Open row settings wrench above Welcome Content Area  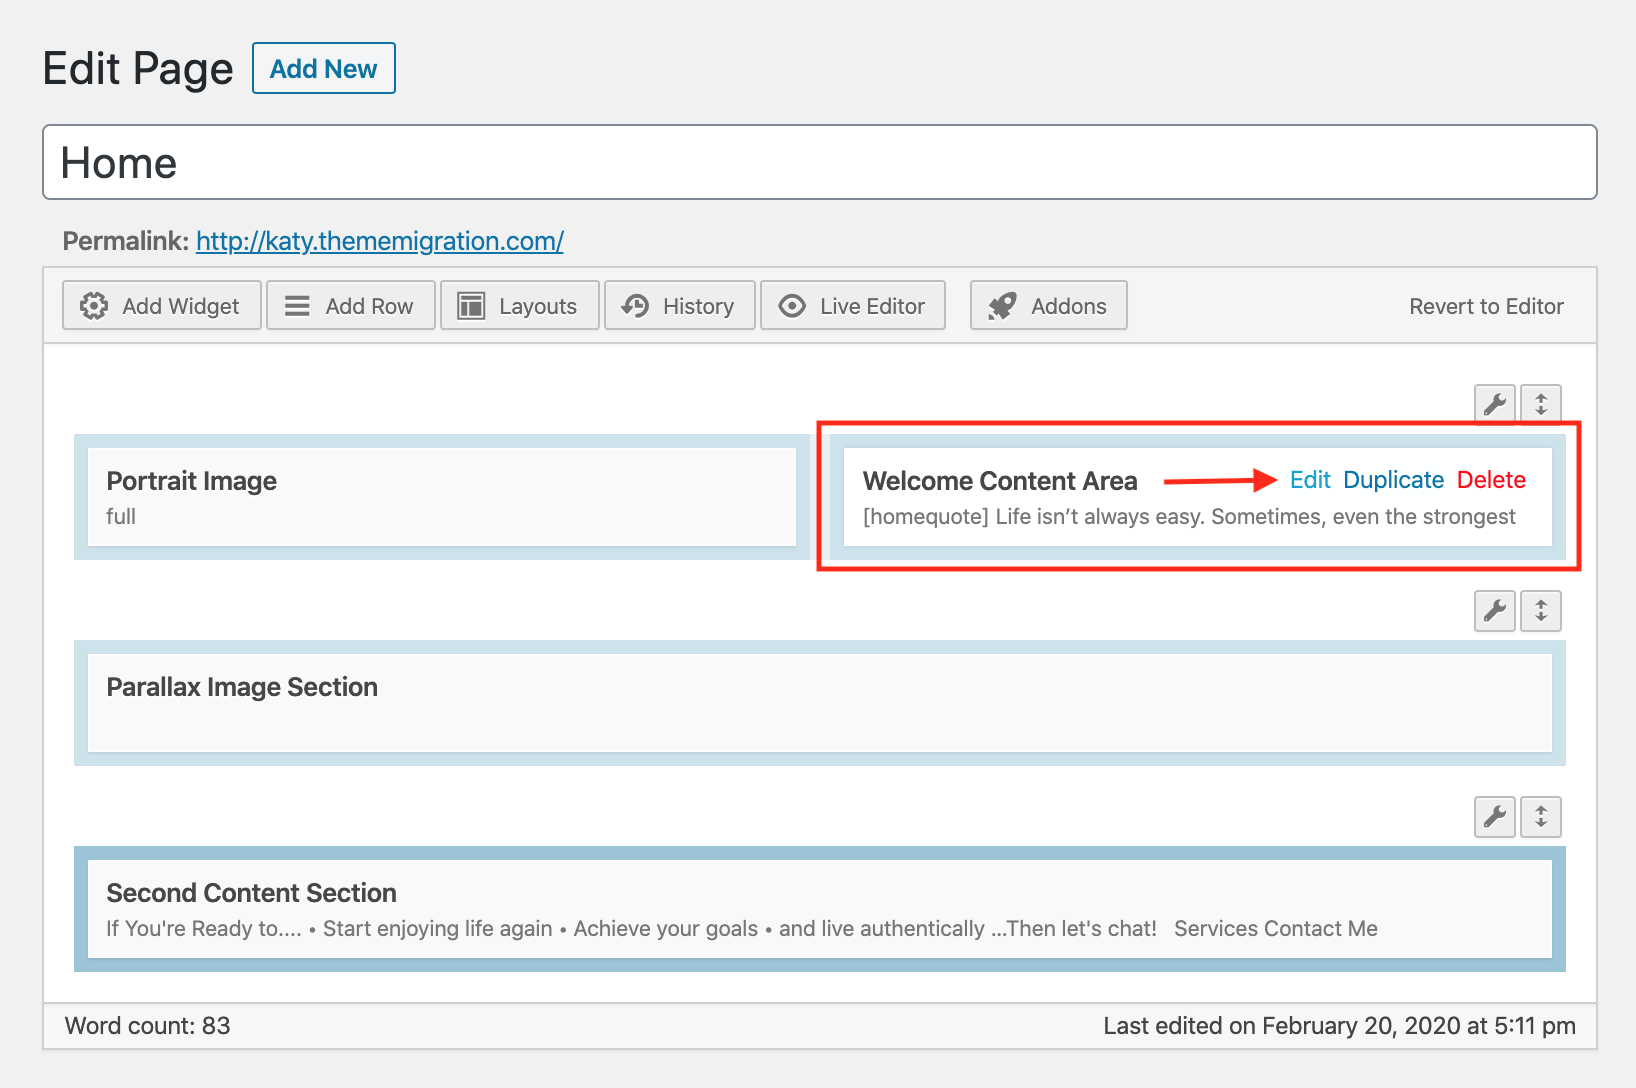coord(1495,405)
